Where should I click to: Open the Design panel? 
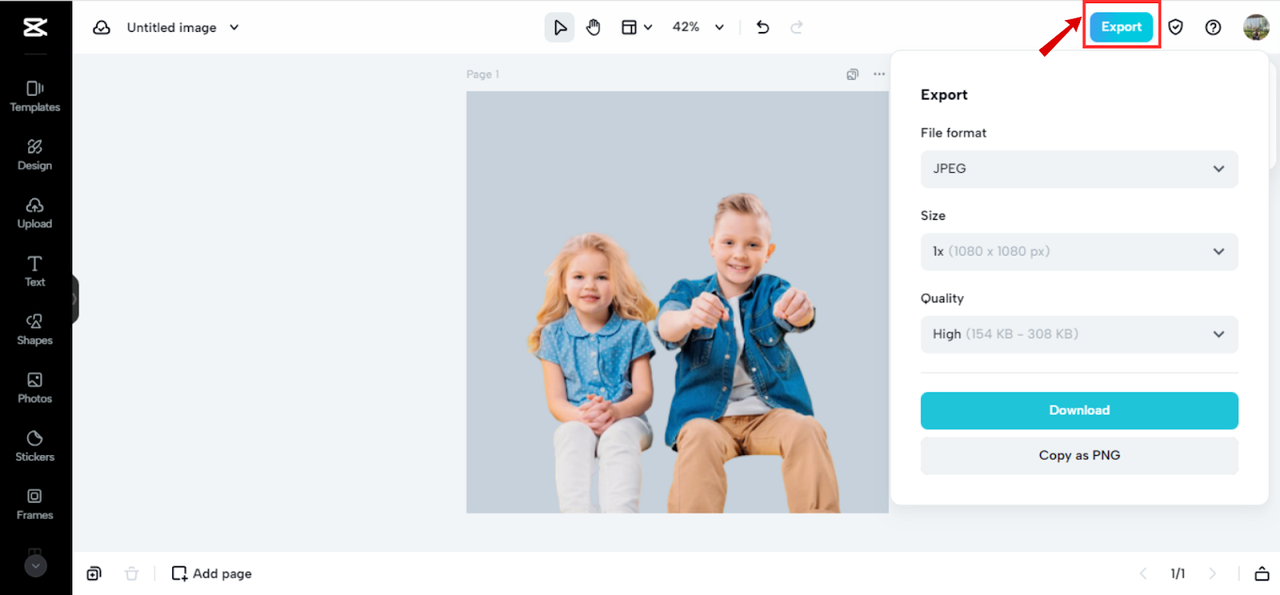pyautogui.click(x=35, y=155)
